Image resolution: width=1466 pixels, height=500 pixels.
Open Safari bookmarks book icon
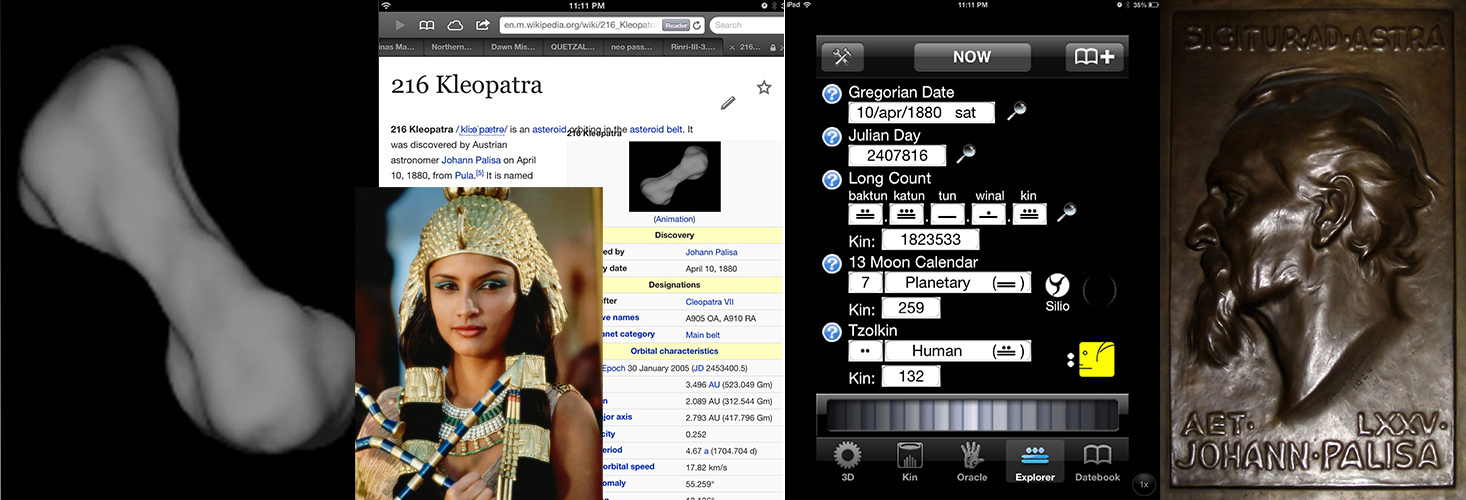[x=427, y=25]
